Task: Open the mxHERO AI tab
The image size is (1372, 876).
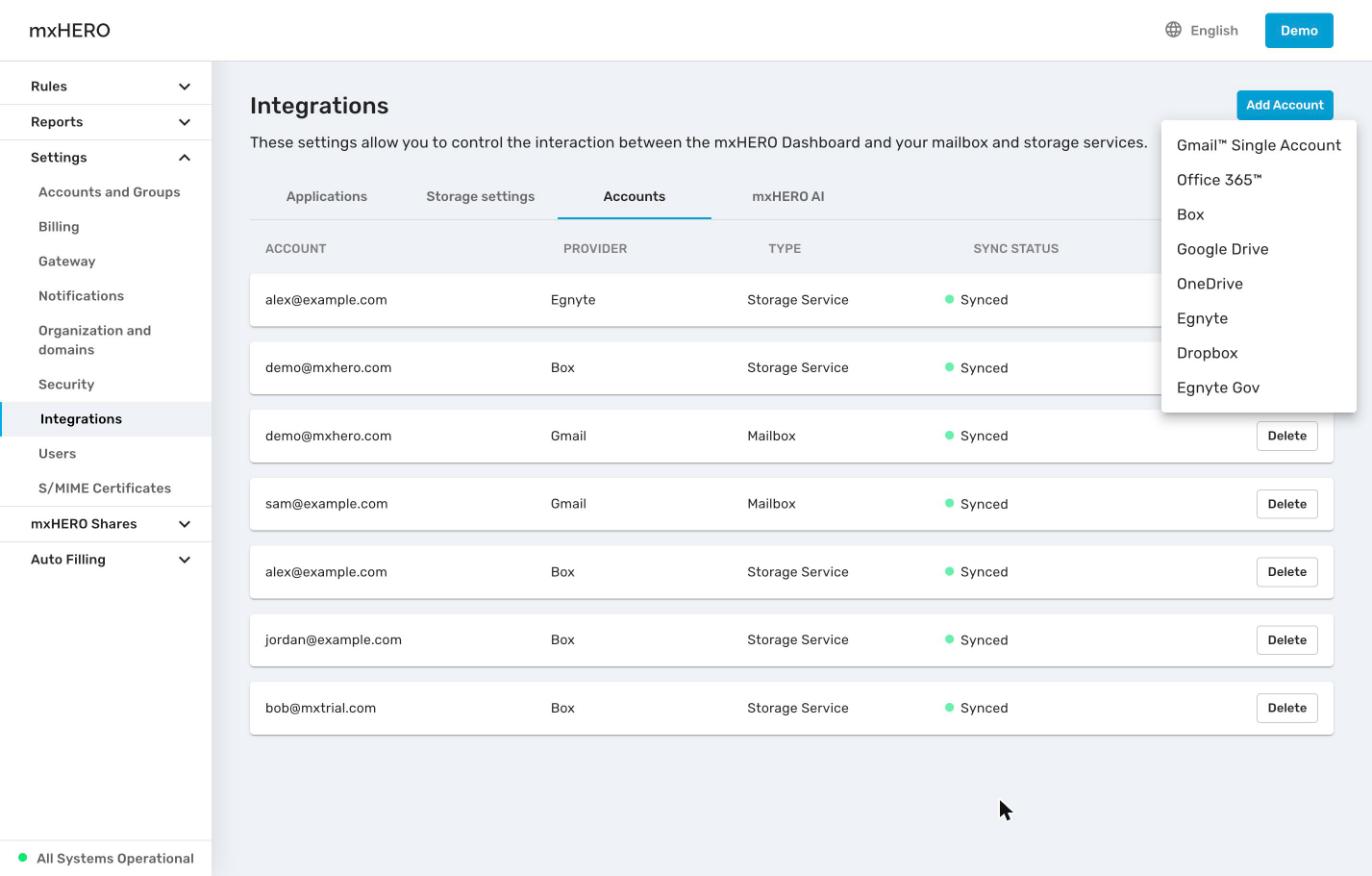Action: [788, 197]
